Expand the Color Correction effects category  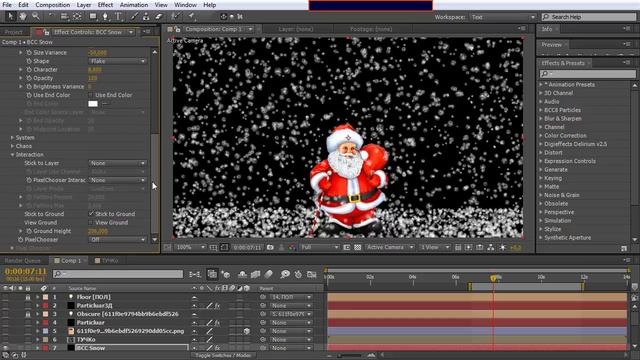(x=541, y=136)
